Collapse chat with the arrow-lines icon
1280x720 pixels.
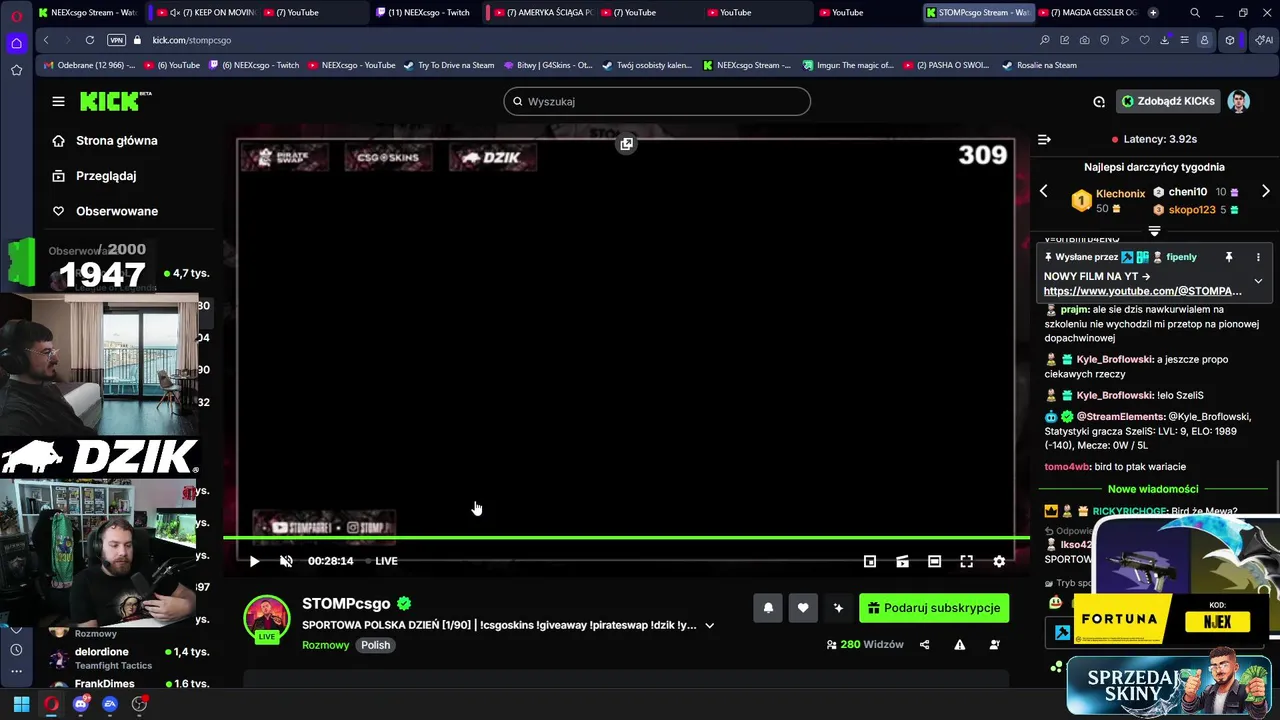(1044, 139)
